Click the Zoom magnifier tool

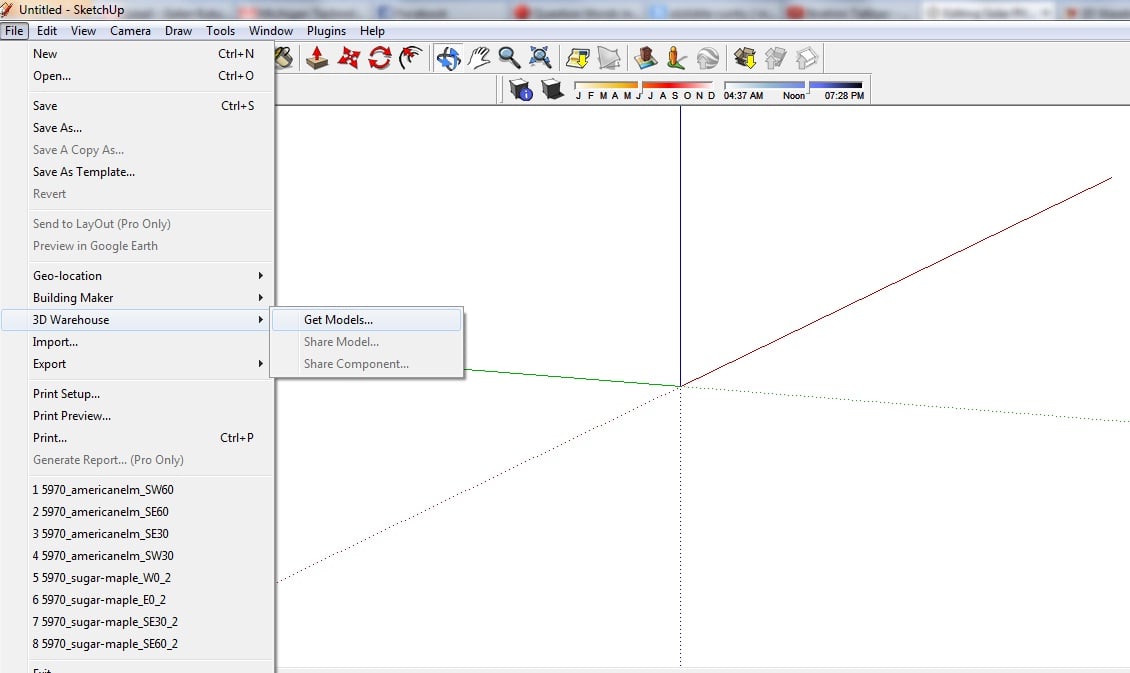click(x=510, y=58)
